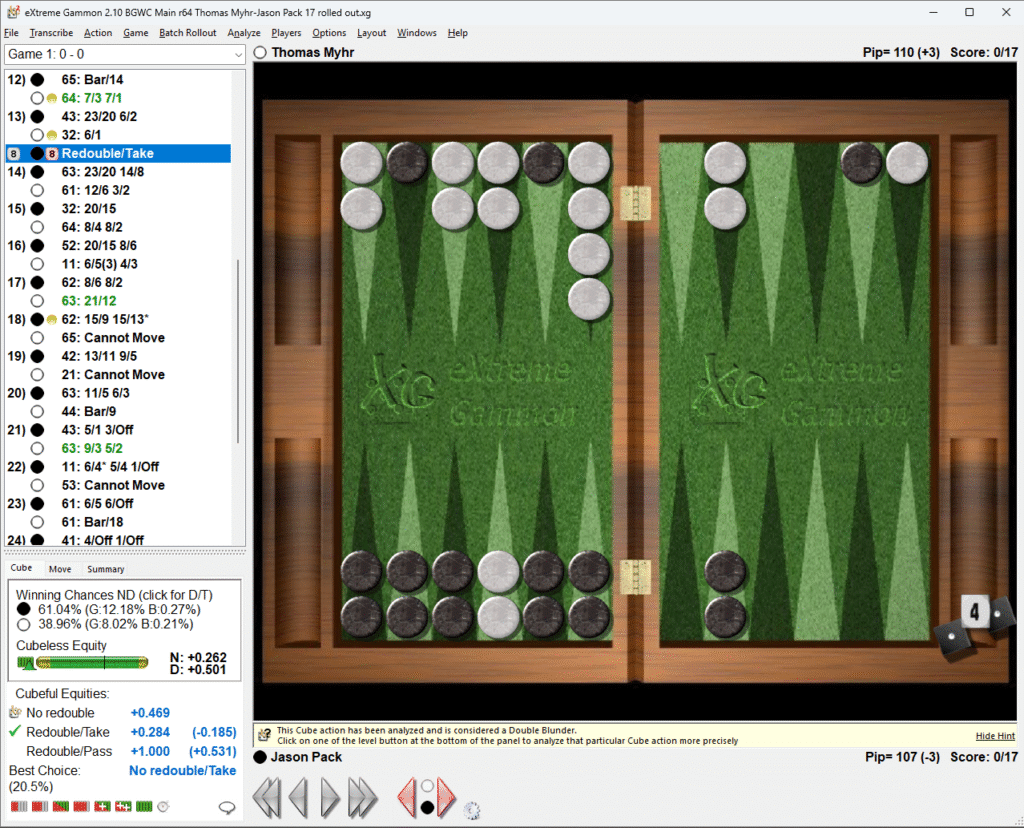Open the Options menu
1024x828 pixels.
coord(329,33)
